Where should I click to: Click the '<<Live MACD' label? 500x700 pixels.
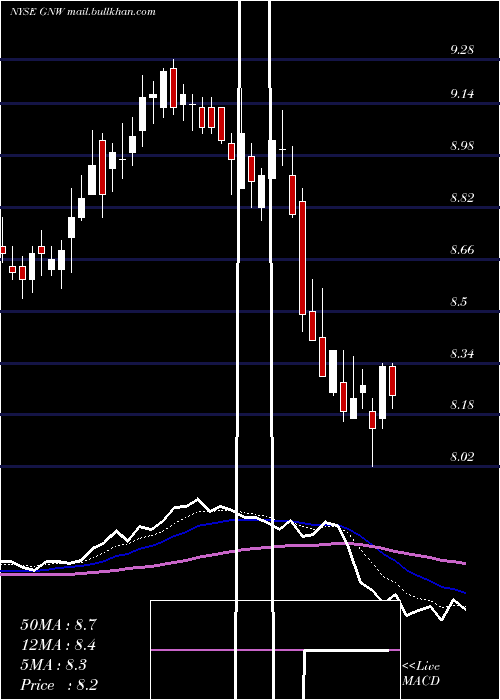421,674
